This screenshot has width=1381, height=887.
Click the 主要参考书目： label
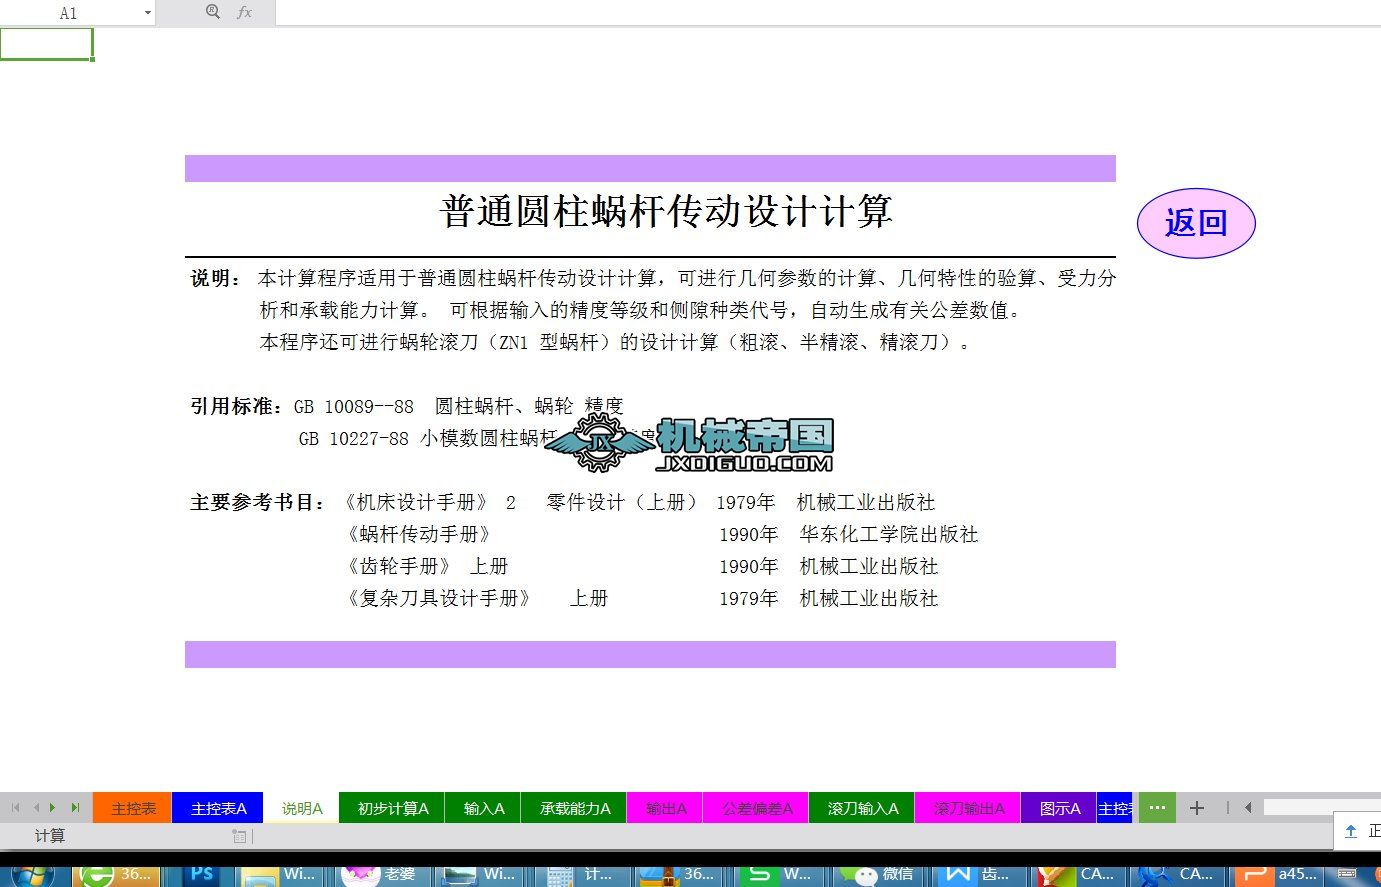[258, 502]
